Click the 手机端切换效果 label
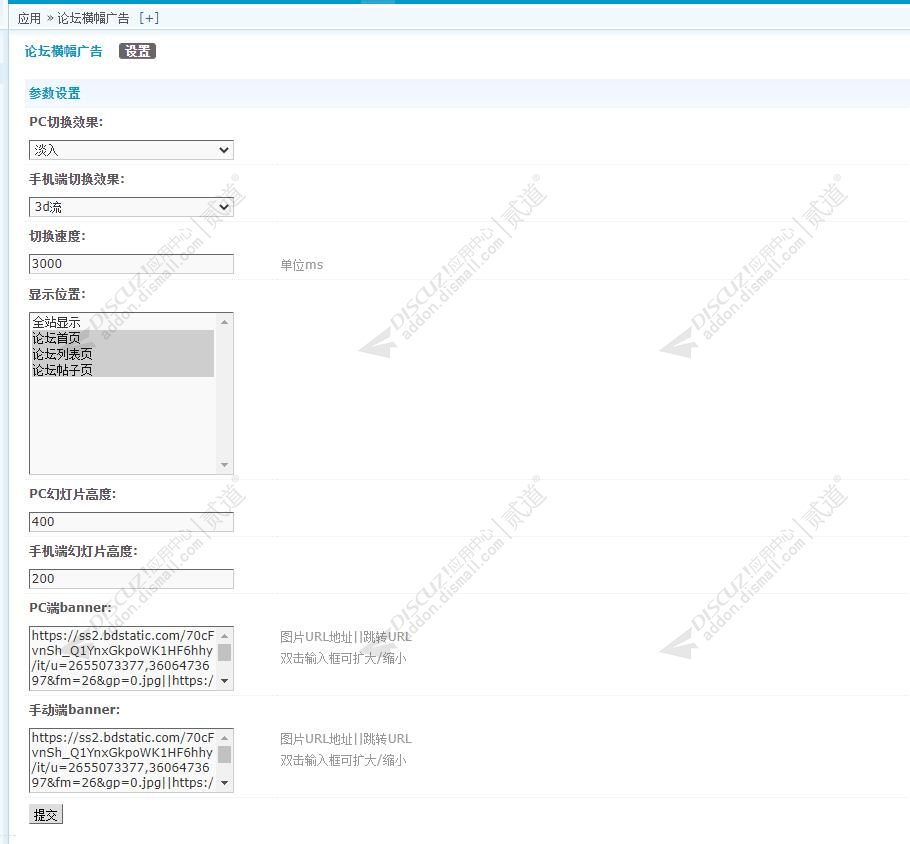 77,179
